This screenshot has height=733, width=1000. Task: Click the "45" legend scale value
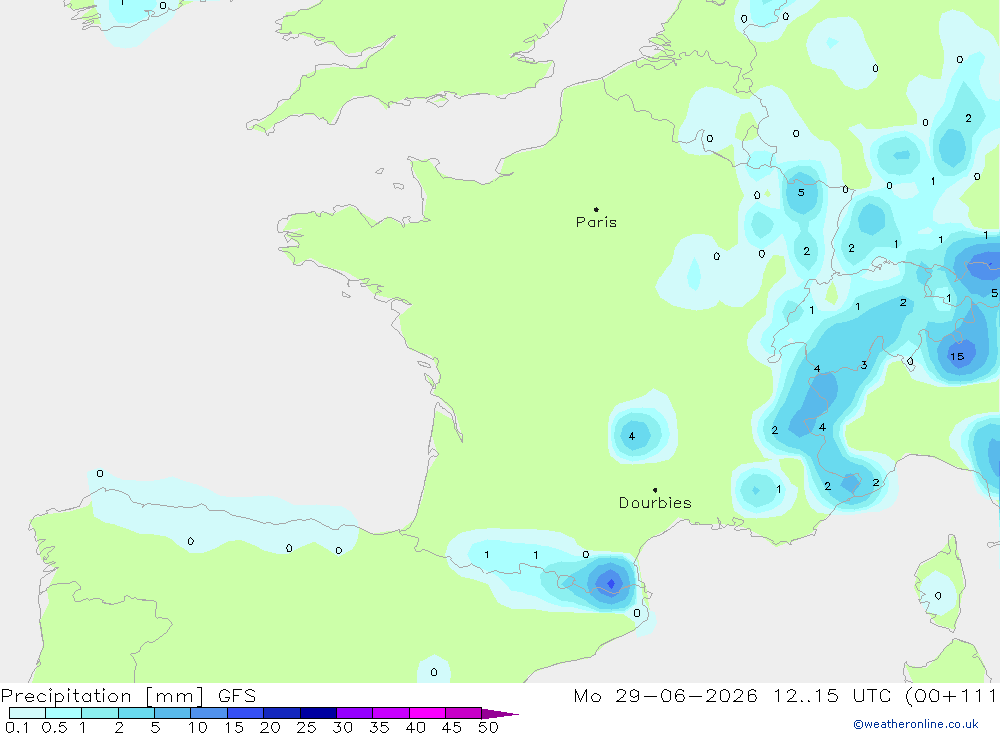pos(452,727)
